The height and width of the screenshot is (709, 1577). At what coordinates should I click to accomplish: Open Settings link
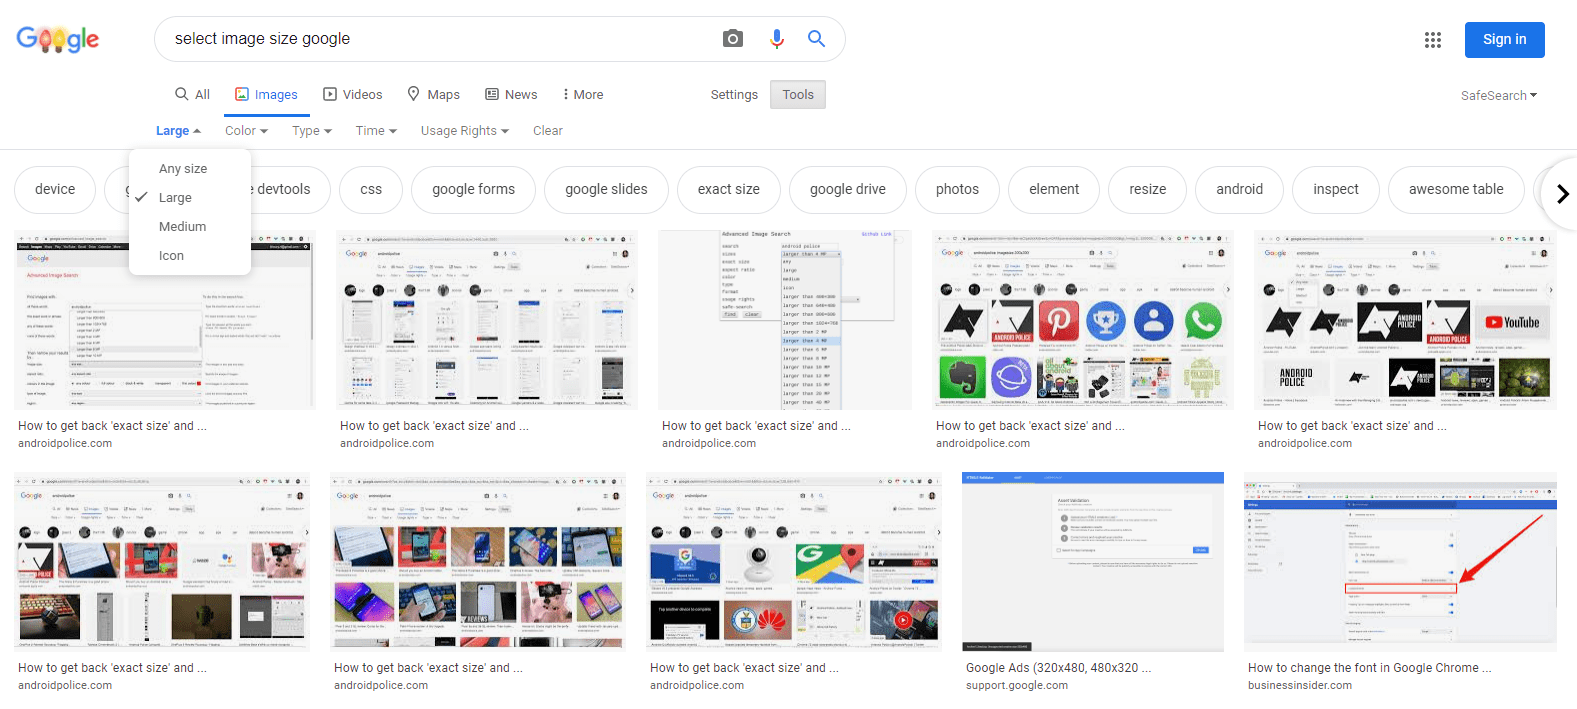coord(734,94)
